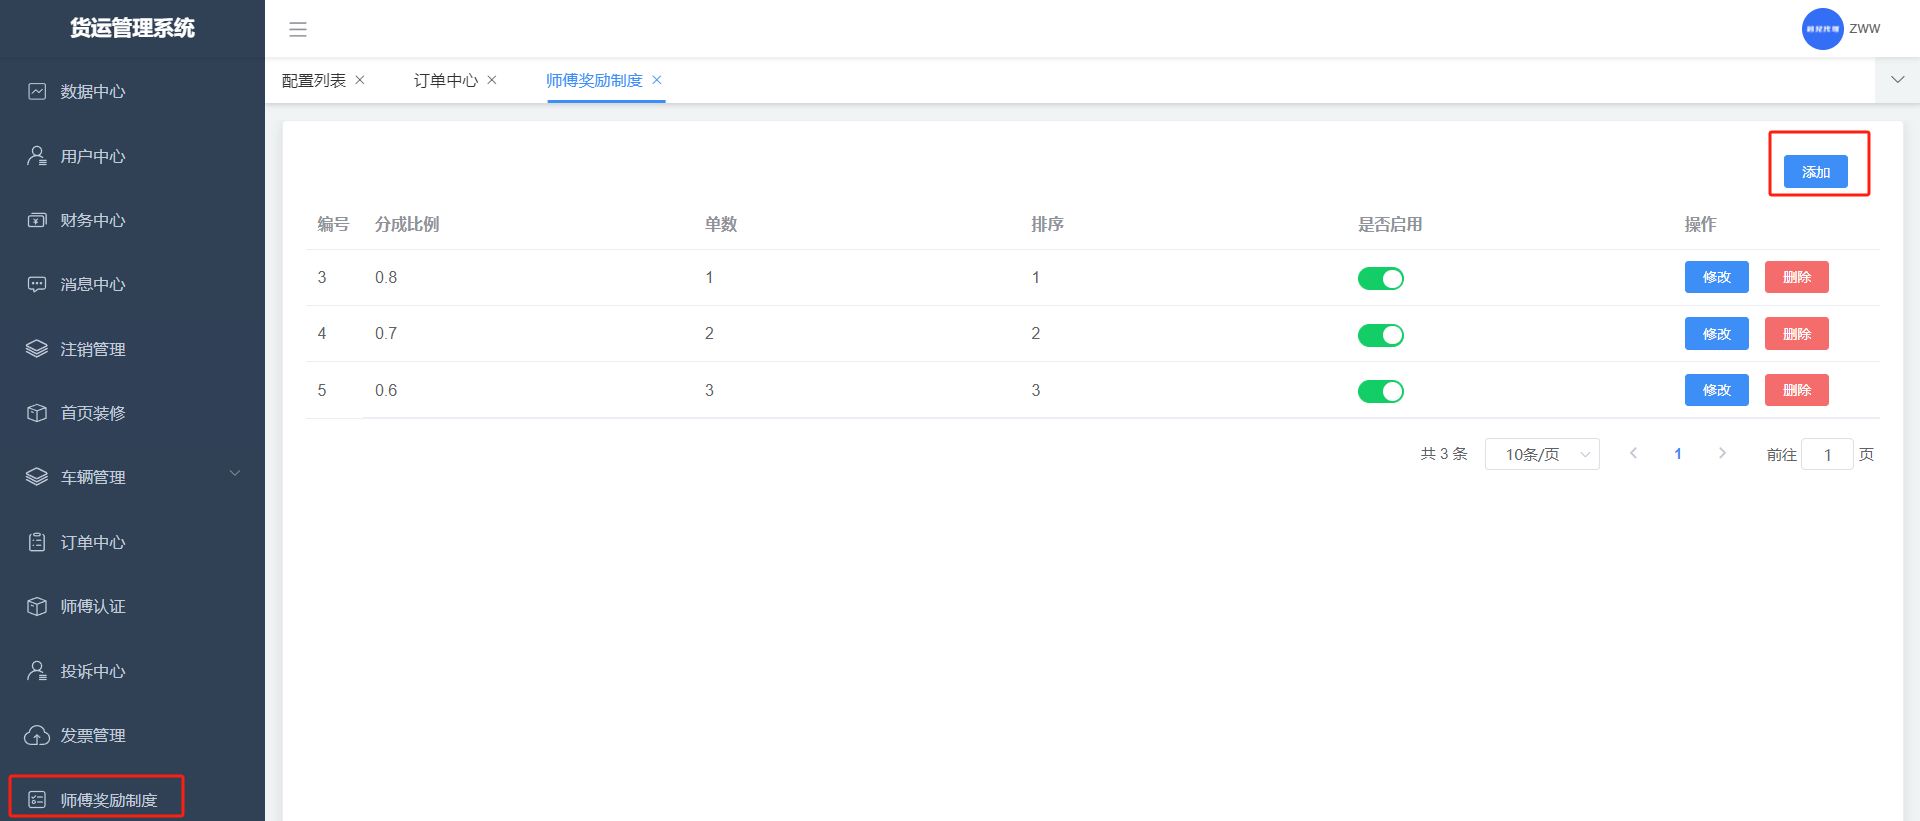Viewport: 1920px width, 821px height.
Task: Click the 前往 page number input field
Action: click(1826, 455)
